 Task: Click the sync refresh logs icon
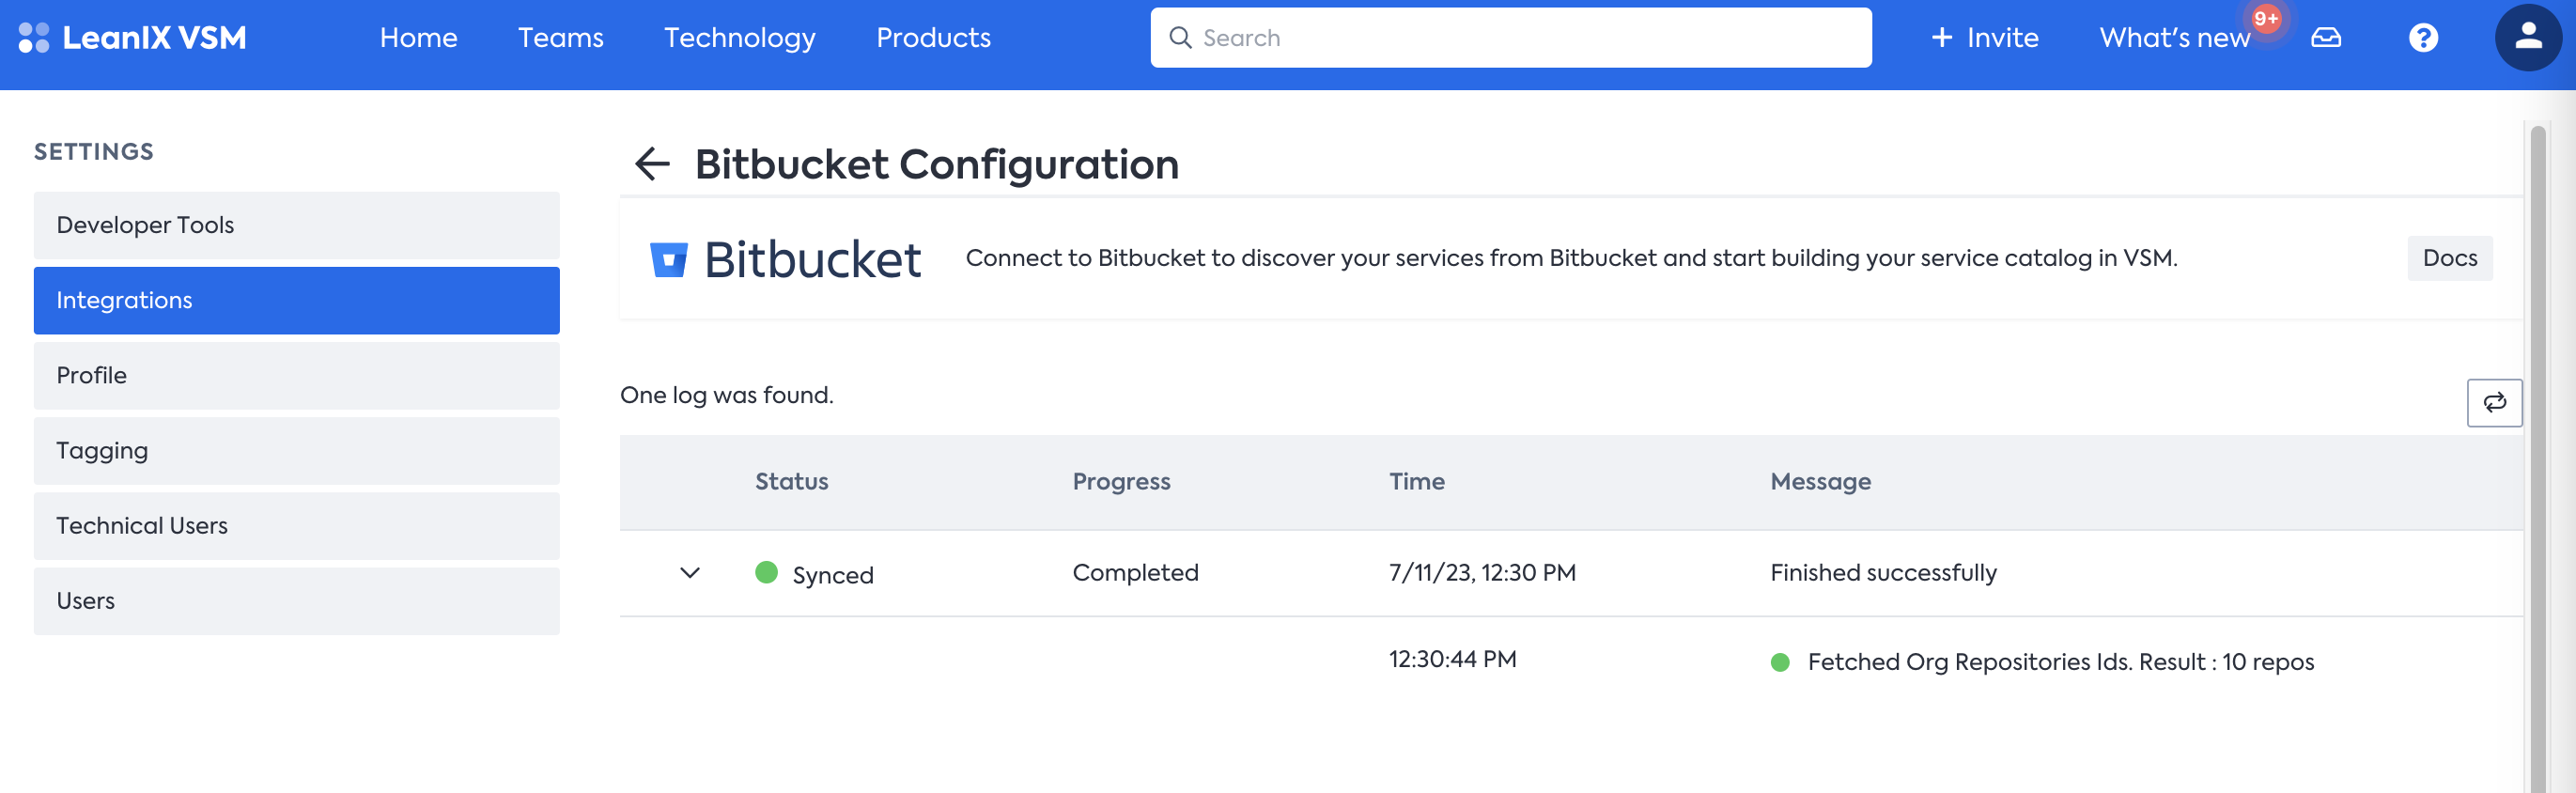click(2493, 402)
